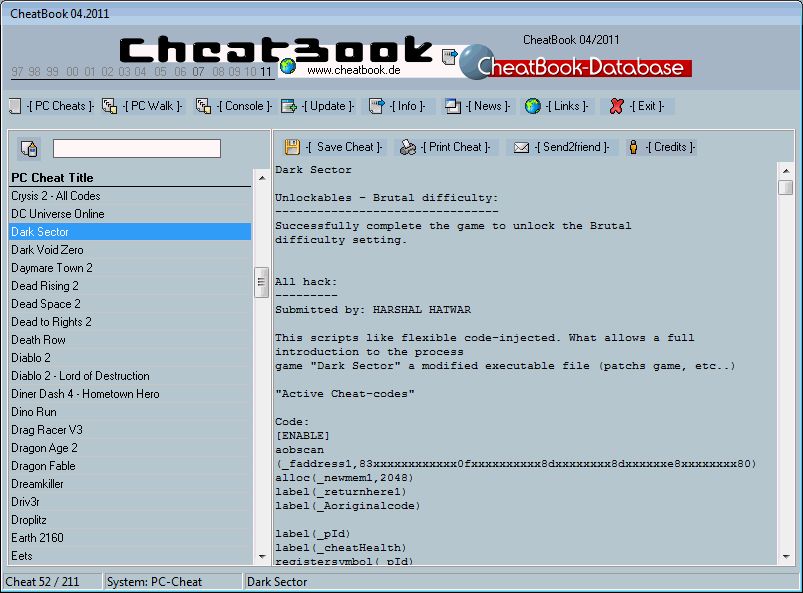Click the Update button label

point(328,106)
